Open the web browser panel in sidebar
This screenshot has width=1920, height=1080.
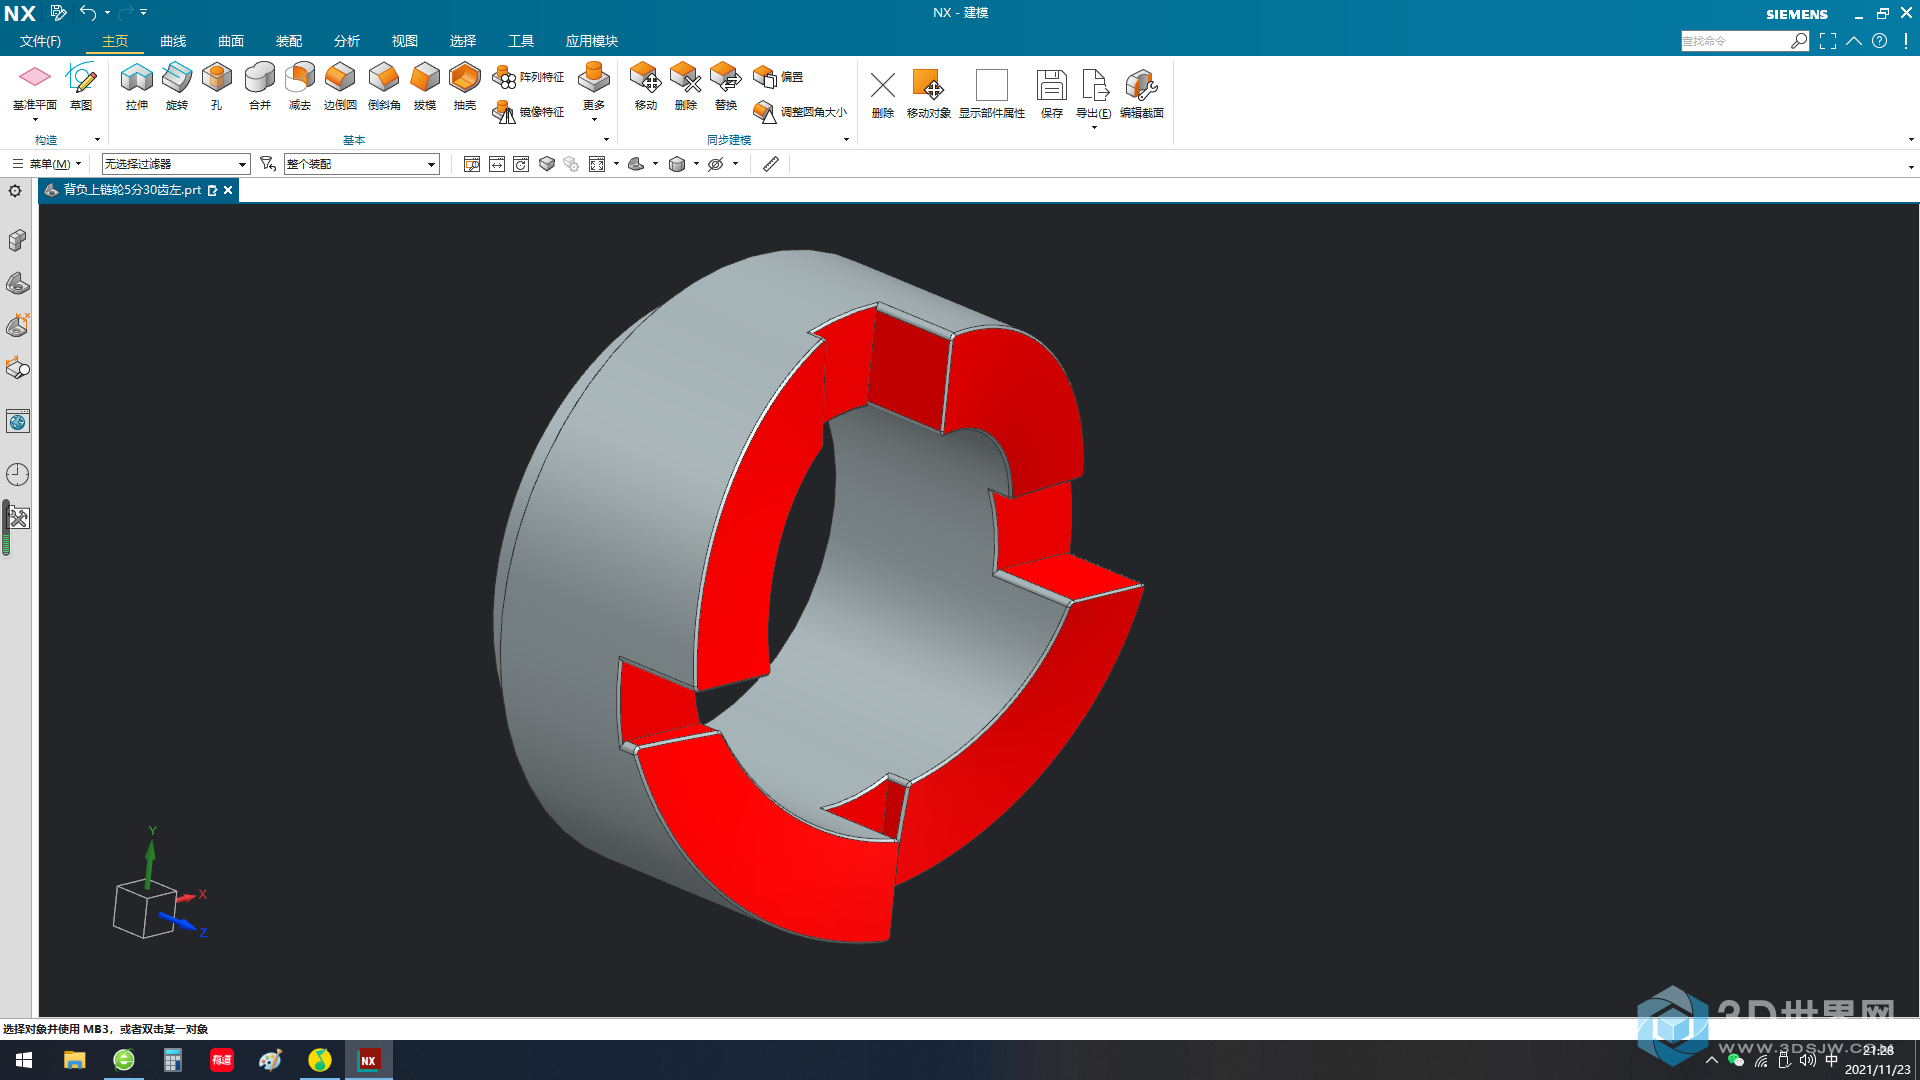pyautogui.click(x=17, y=422)
